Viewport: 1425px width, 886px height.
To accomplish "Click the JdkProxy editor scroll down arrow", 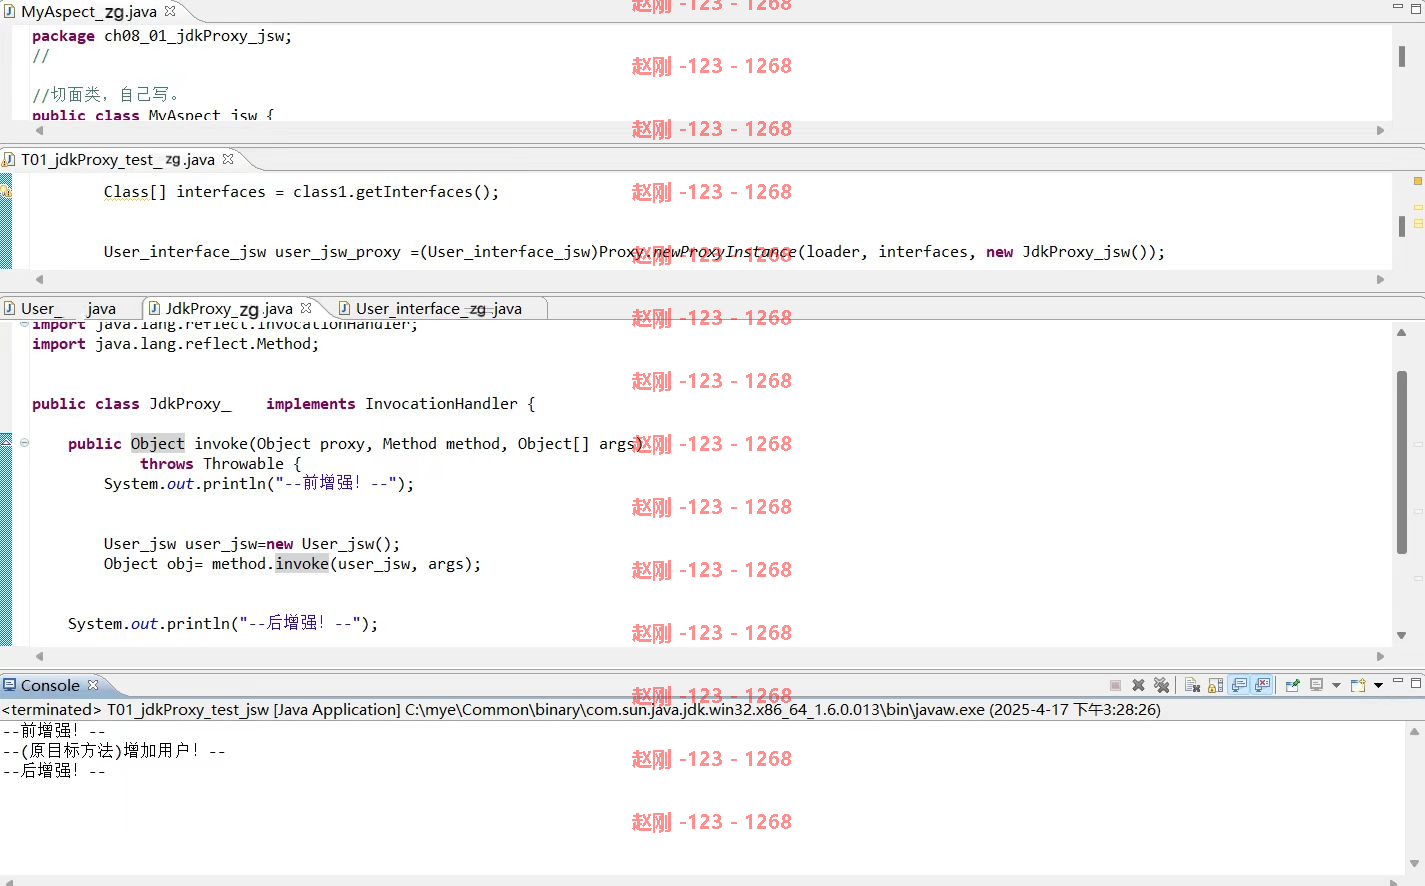I will click(x=1401, y=636).
